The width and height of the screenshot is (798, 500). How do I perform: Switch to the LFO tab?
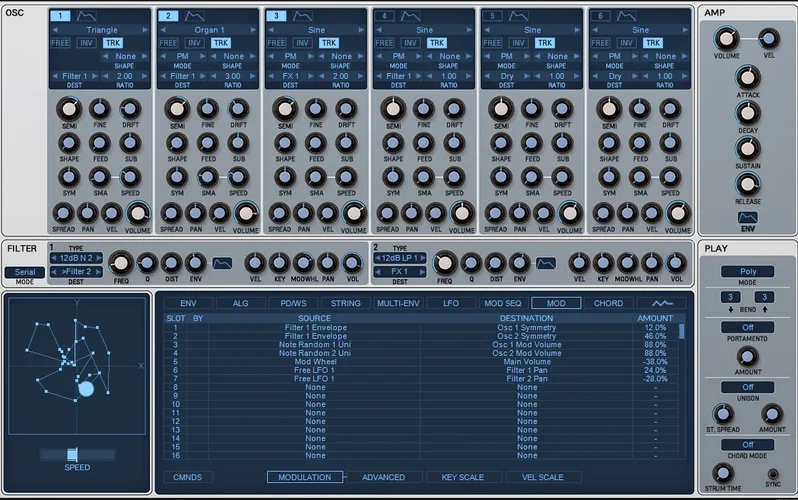450,303
